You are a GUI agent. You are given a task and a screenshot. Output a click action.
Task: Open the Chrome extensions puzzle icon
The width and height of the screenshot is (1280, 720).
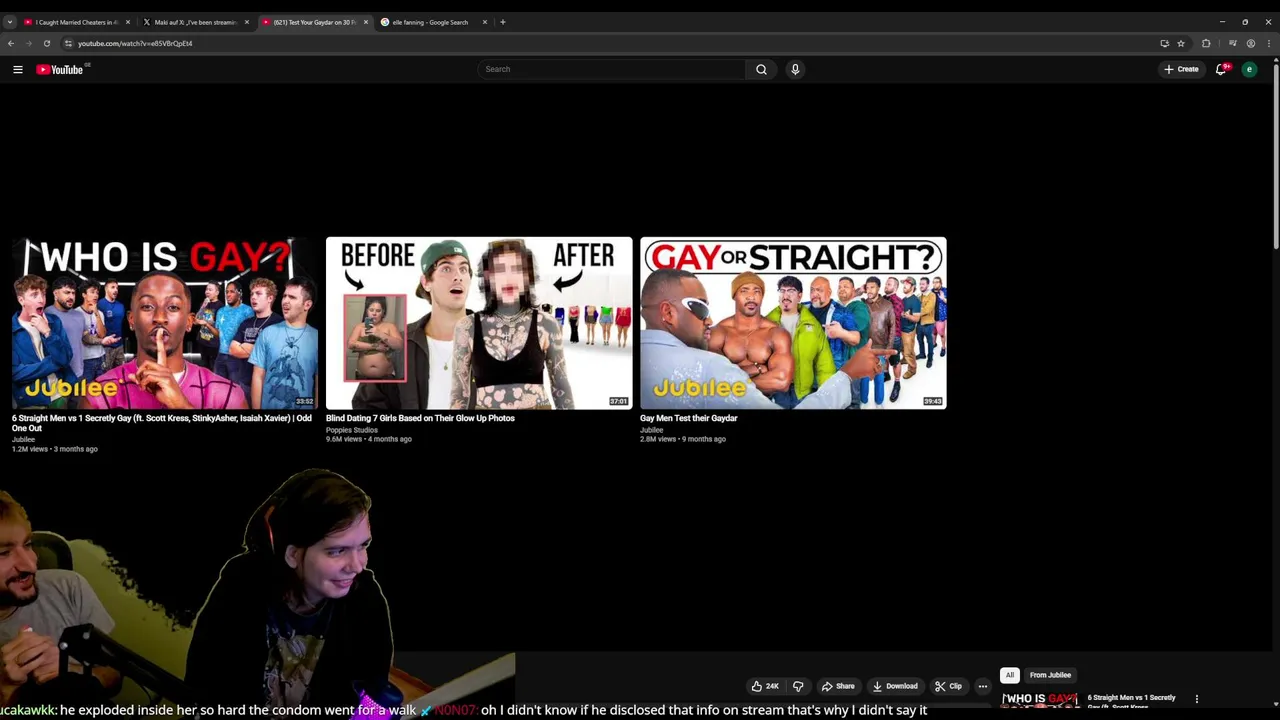tap(1206, 43)
